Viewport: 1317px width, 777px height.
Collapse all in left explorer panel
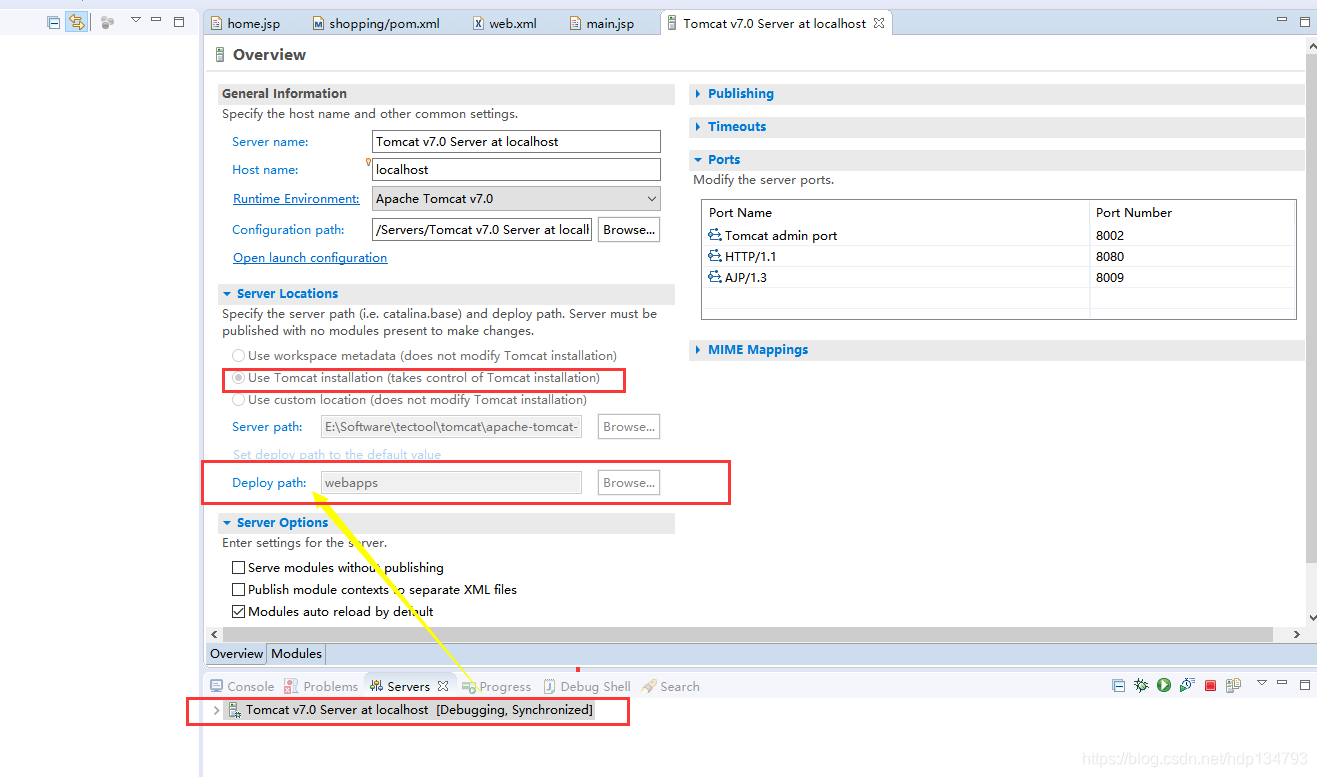[x=54, y=22]
